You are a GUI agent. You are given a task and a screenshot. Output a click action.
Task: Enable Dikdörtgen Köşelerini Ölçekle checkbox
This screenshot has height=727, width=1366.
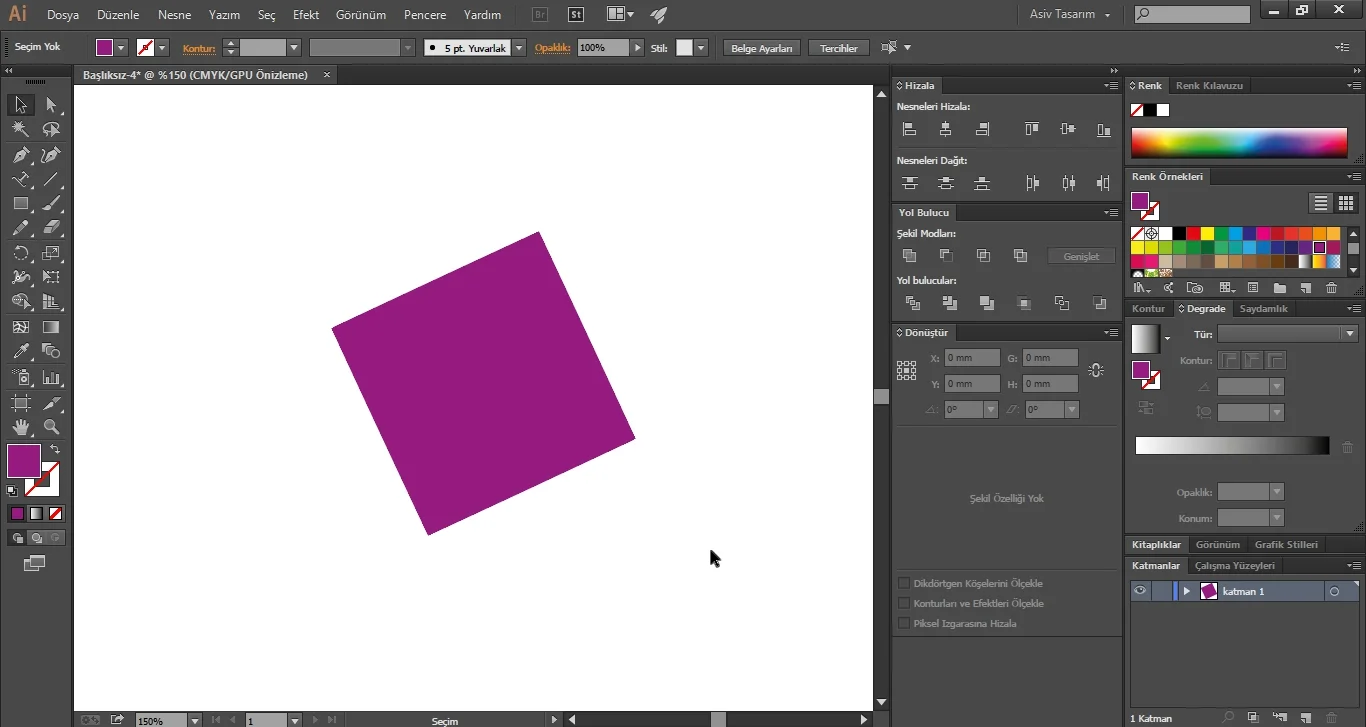coord(904,583)
